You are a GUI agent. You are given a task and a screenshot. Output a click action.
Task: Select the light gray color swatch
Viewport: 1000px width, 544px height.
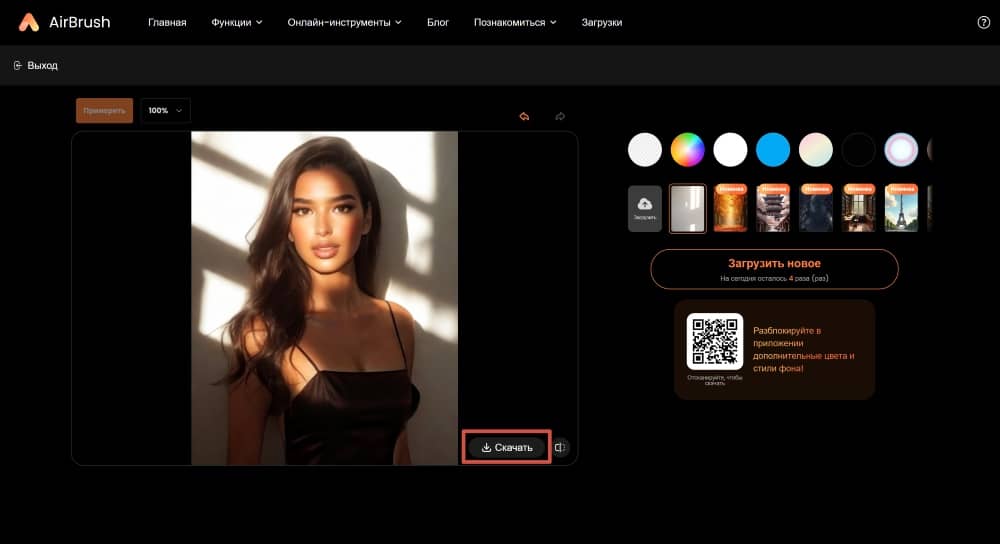pyautogui.click(x=645, y=150)
